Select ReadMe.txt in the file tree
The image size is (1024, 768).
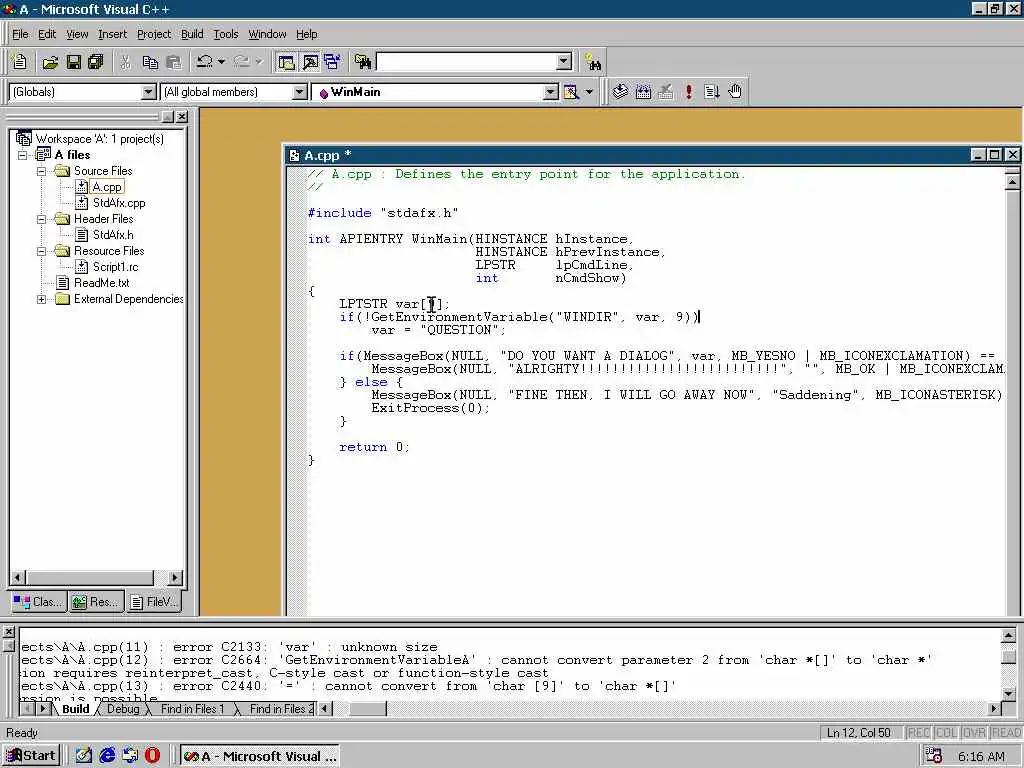coord(101,283)
